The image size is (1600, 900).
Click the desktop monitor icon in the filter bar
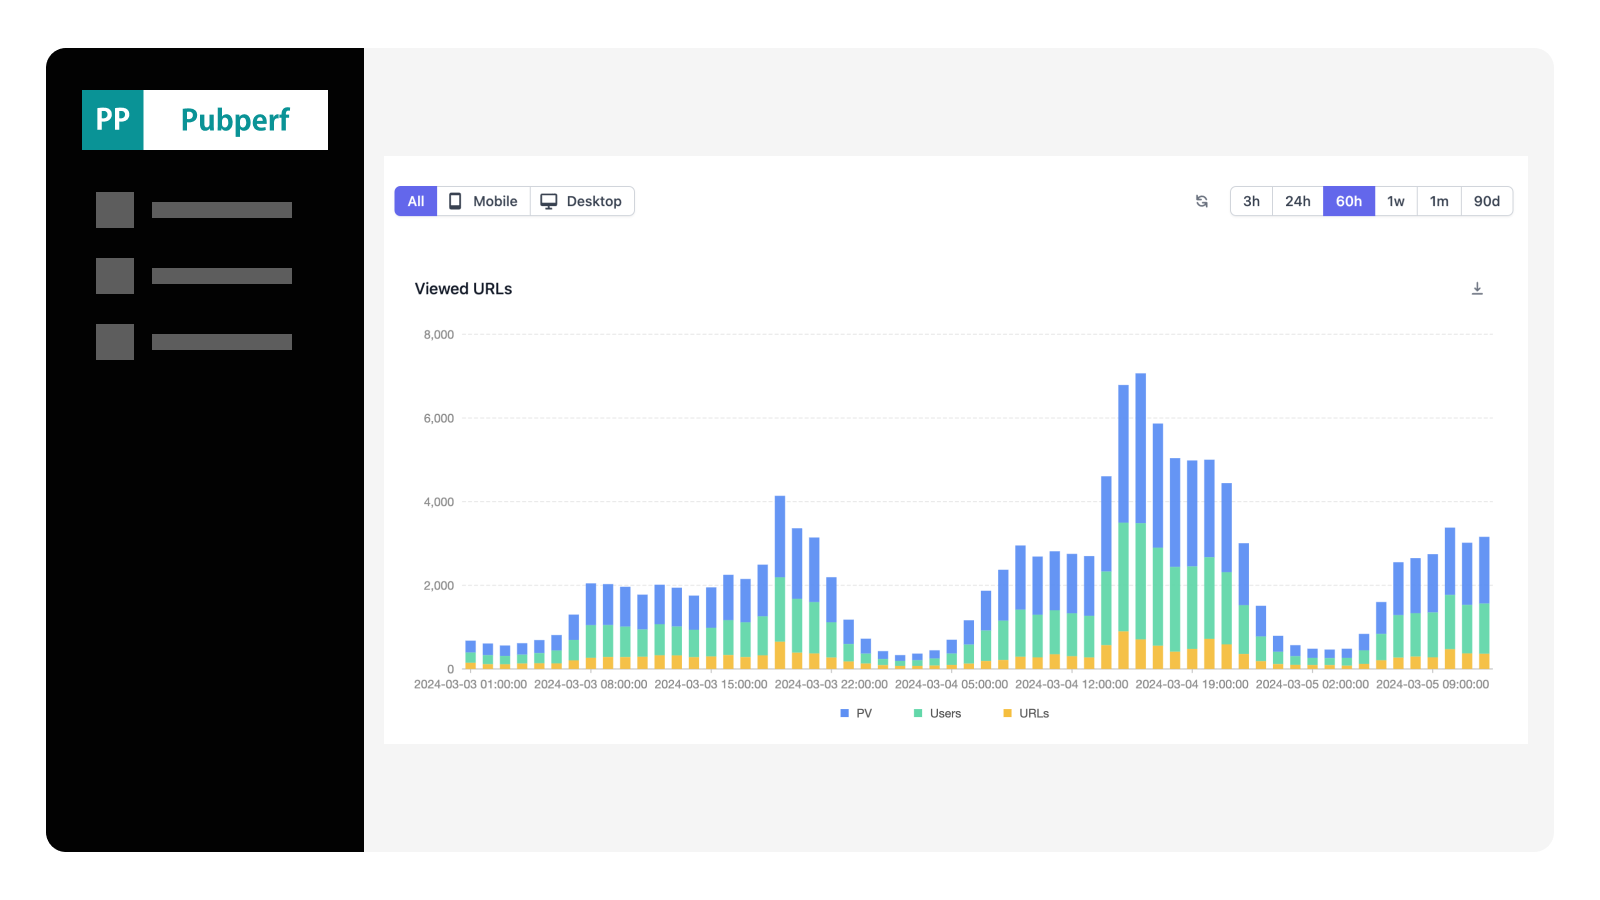click(548, 201)
